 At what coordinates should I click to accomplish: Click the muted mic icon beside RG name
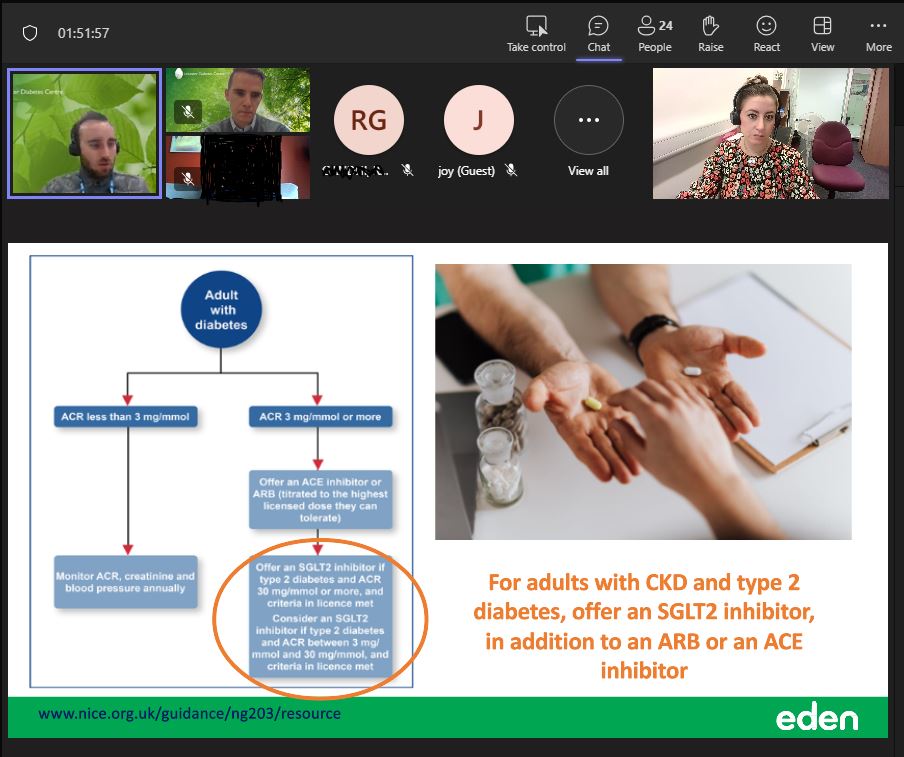click(408, 170)
